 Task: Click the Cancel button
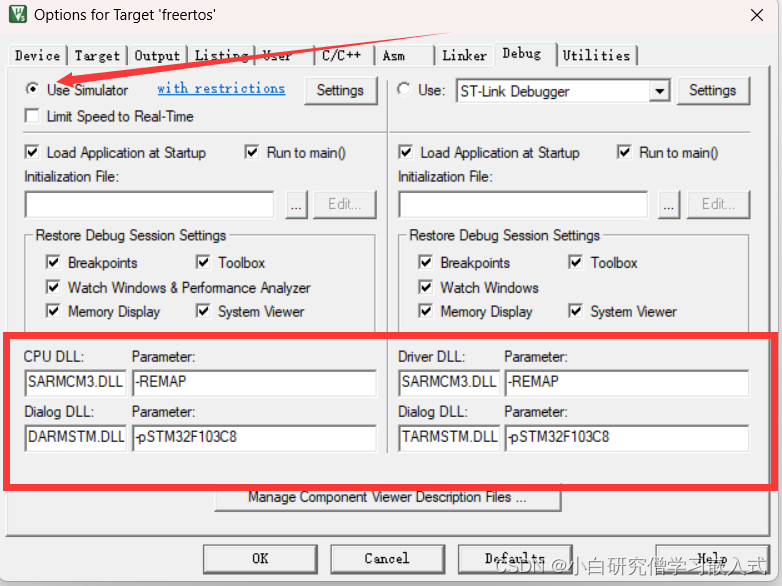(x=387, y=558)
